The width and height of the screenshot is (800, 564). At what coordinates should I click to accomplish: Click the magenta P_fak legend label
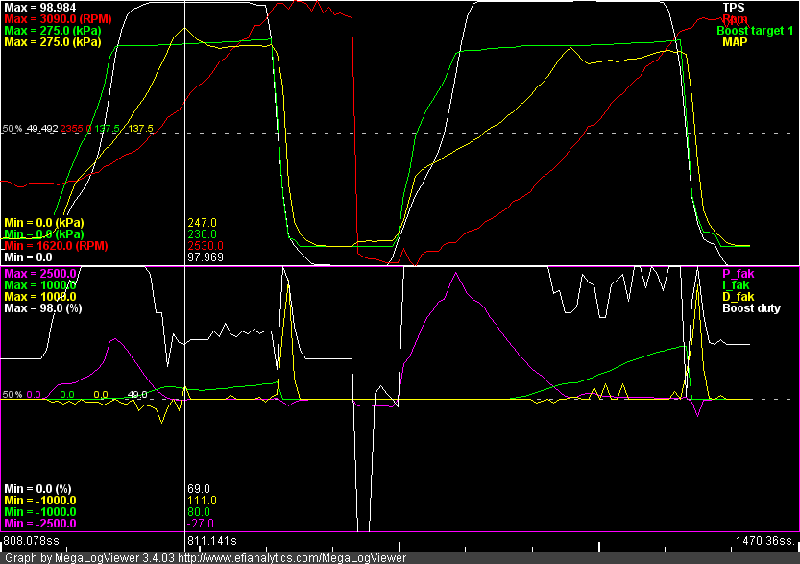738,273
